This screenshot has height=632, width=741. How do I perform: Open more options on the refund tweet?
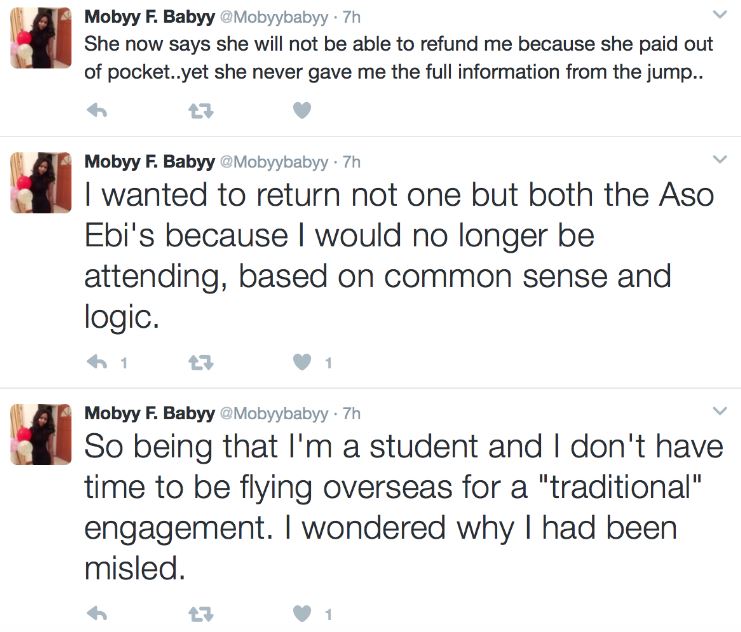pyautogui.click(x=718, y=15)
